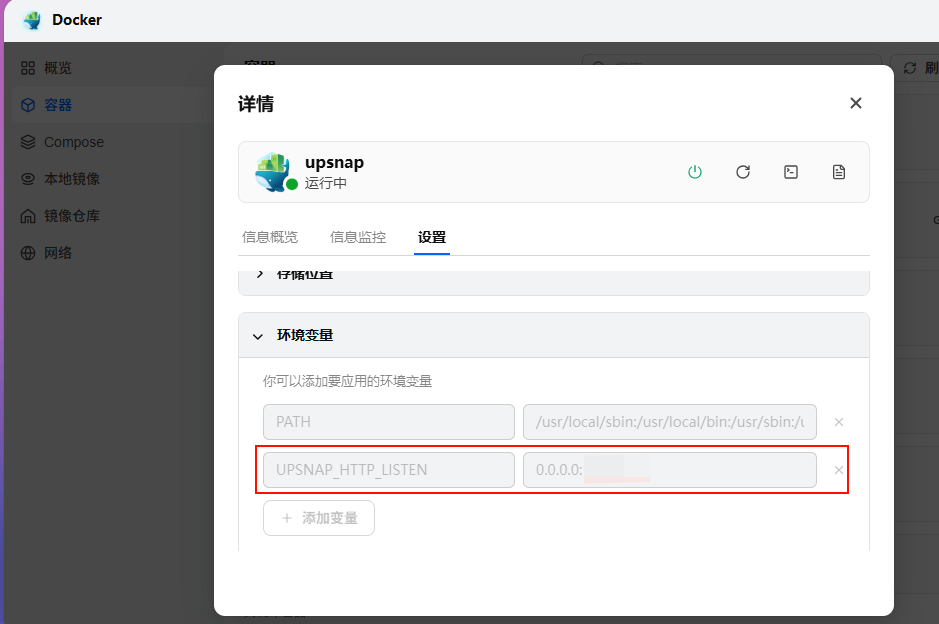Click the 你可以添加要应用的环境变量 hint text
This screenshot has width=939, height=624.
pyautogui.click(x=347, y=381)
